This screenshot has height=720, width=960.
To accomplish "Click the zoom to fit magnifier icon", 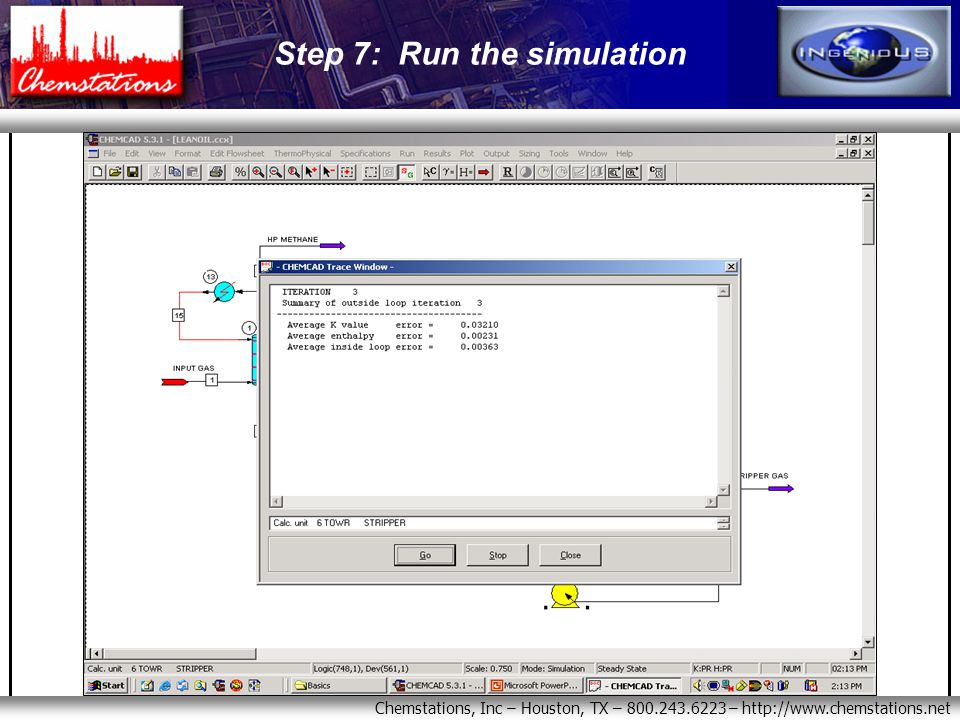I will pyautogui.click(x=294, y=172).
